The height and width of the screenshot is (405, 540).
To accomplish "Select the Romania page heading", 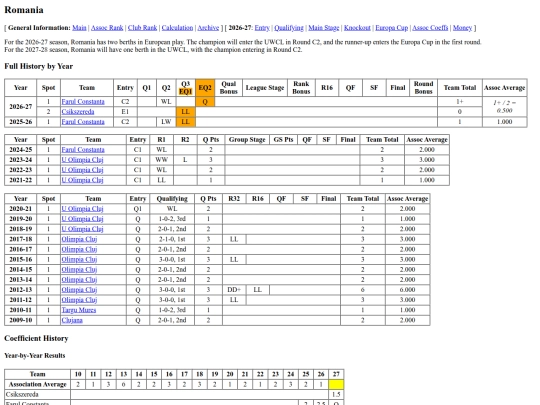I will 24,10.
